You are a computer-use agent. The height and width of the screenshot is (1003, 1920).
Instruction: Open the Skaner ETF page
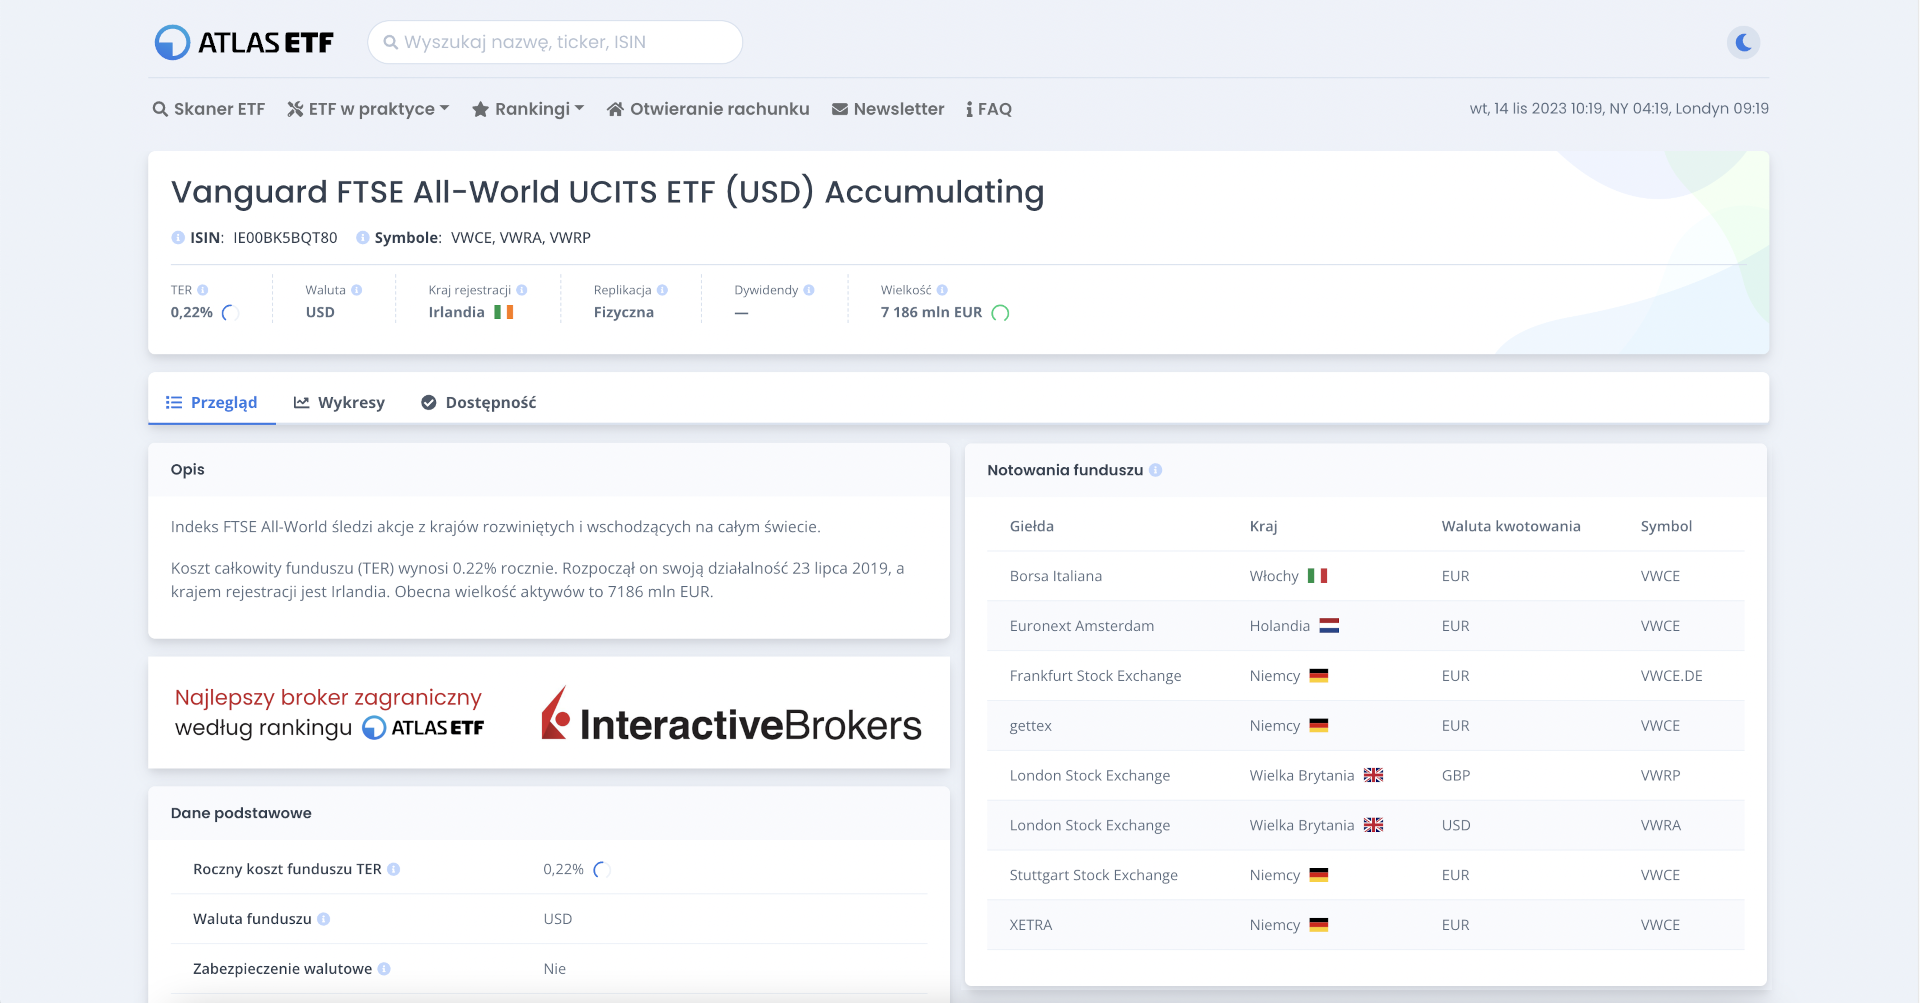coord(209,109)
